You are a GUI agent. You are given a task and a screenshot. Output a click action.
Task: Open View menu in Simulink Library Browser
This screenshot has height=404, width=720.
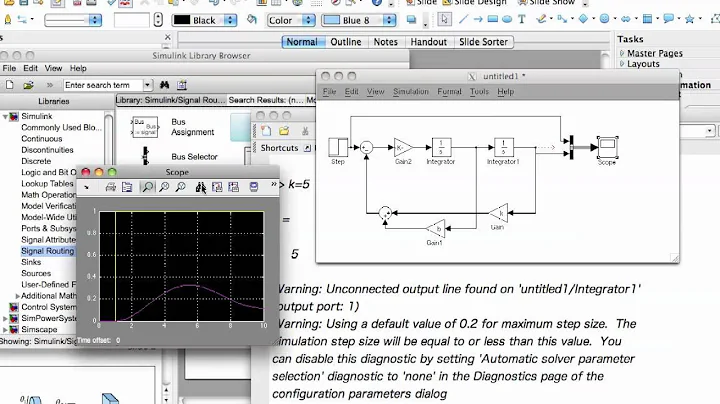click(x=53, y=68)
